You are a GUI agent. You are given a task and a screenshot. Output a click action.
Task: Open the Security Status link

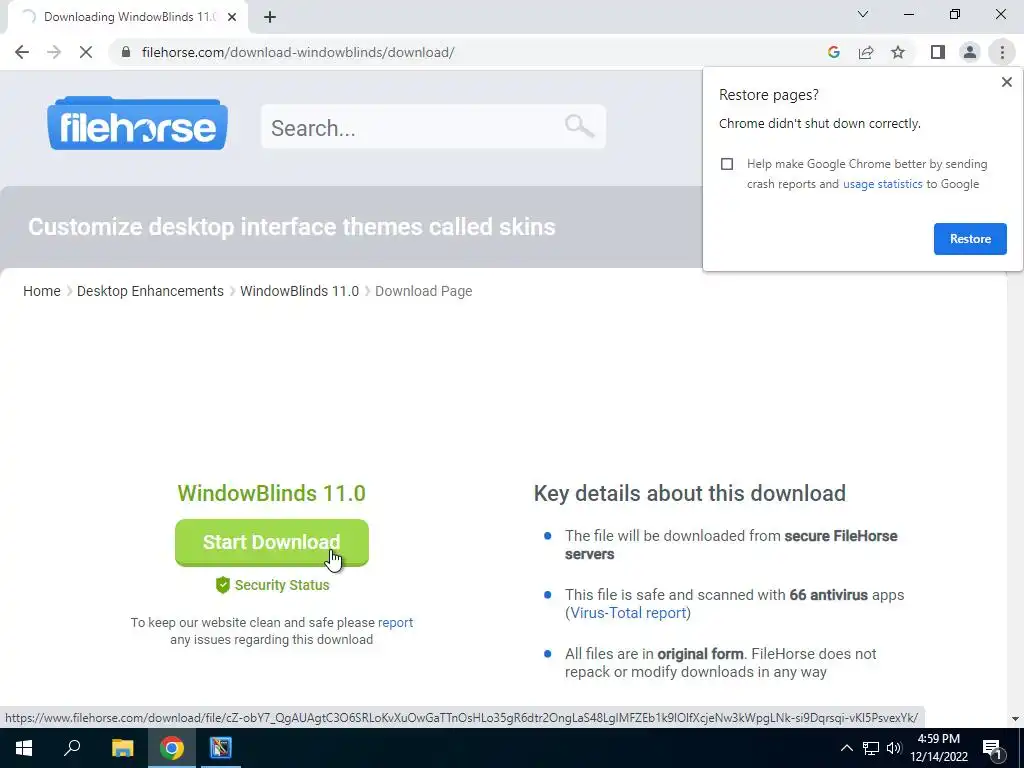[281, 585]
